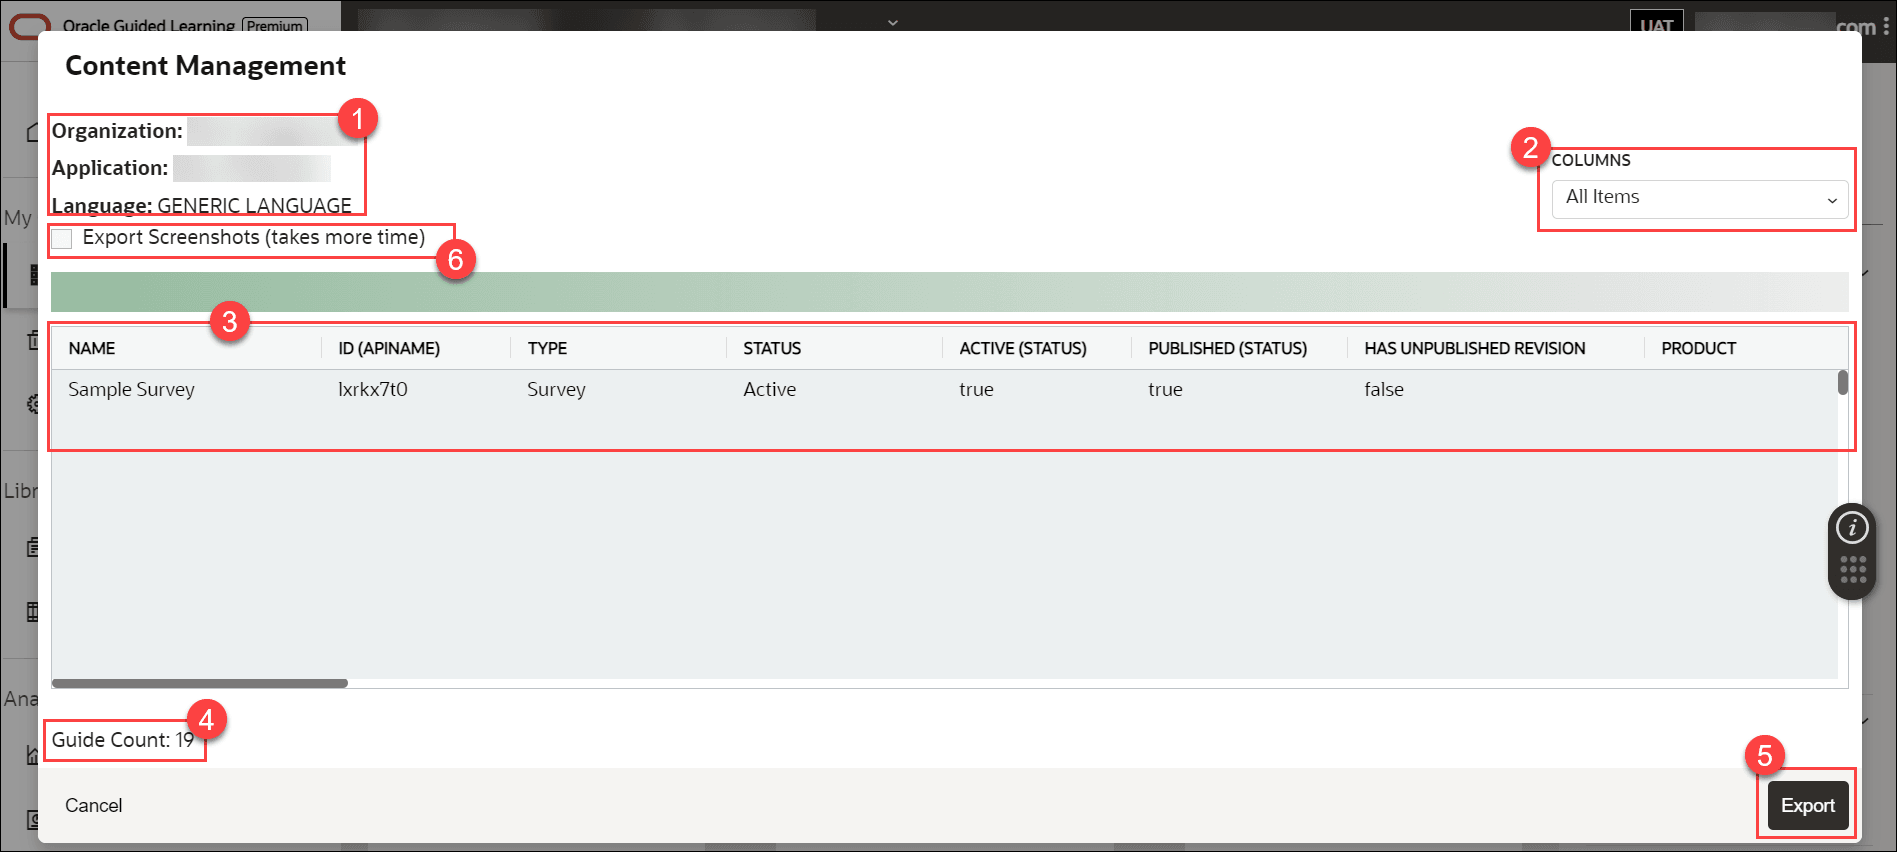Click the ID (APINAME) column header
This screenshot has height=852, width=1897.
389,348
